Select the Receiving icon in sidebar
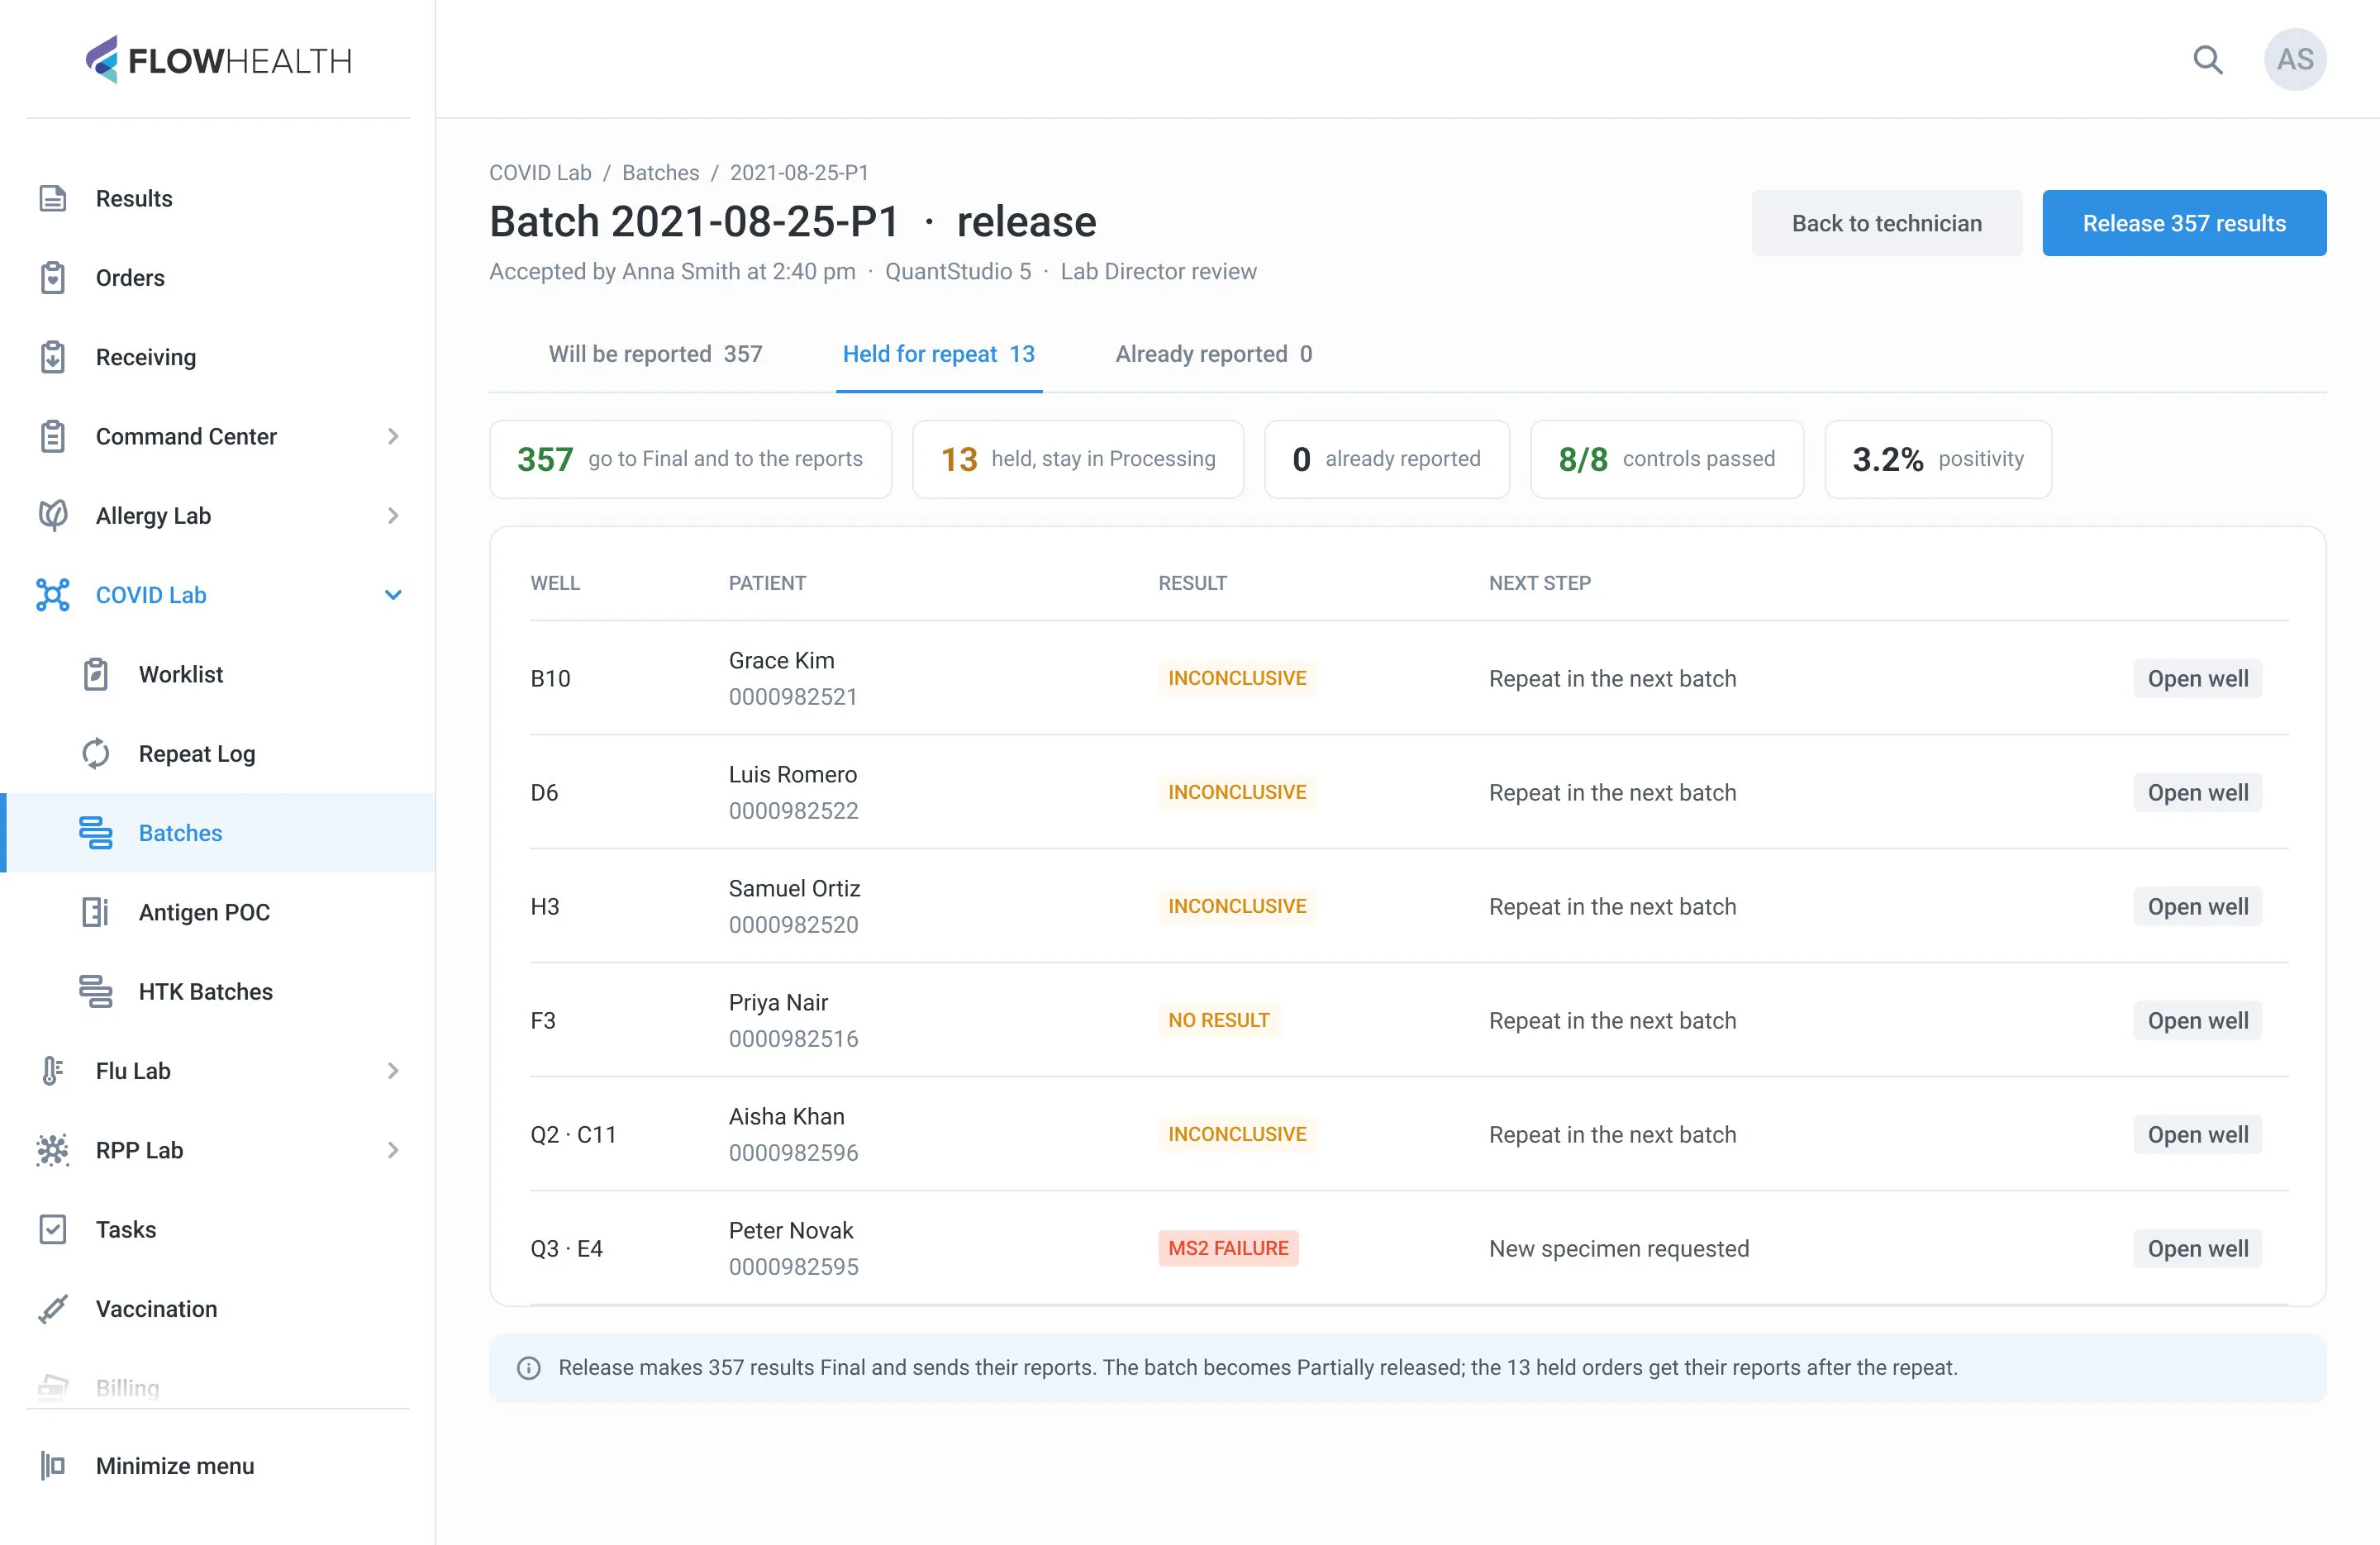The image size is (2380, 1545). coord(53,357)
